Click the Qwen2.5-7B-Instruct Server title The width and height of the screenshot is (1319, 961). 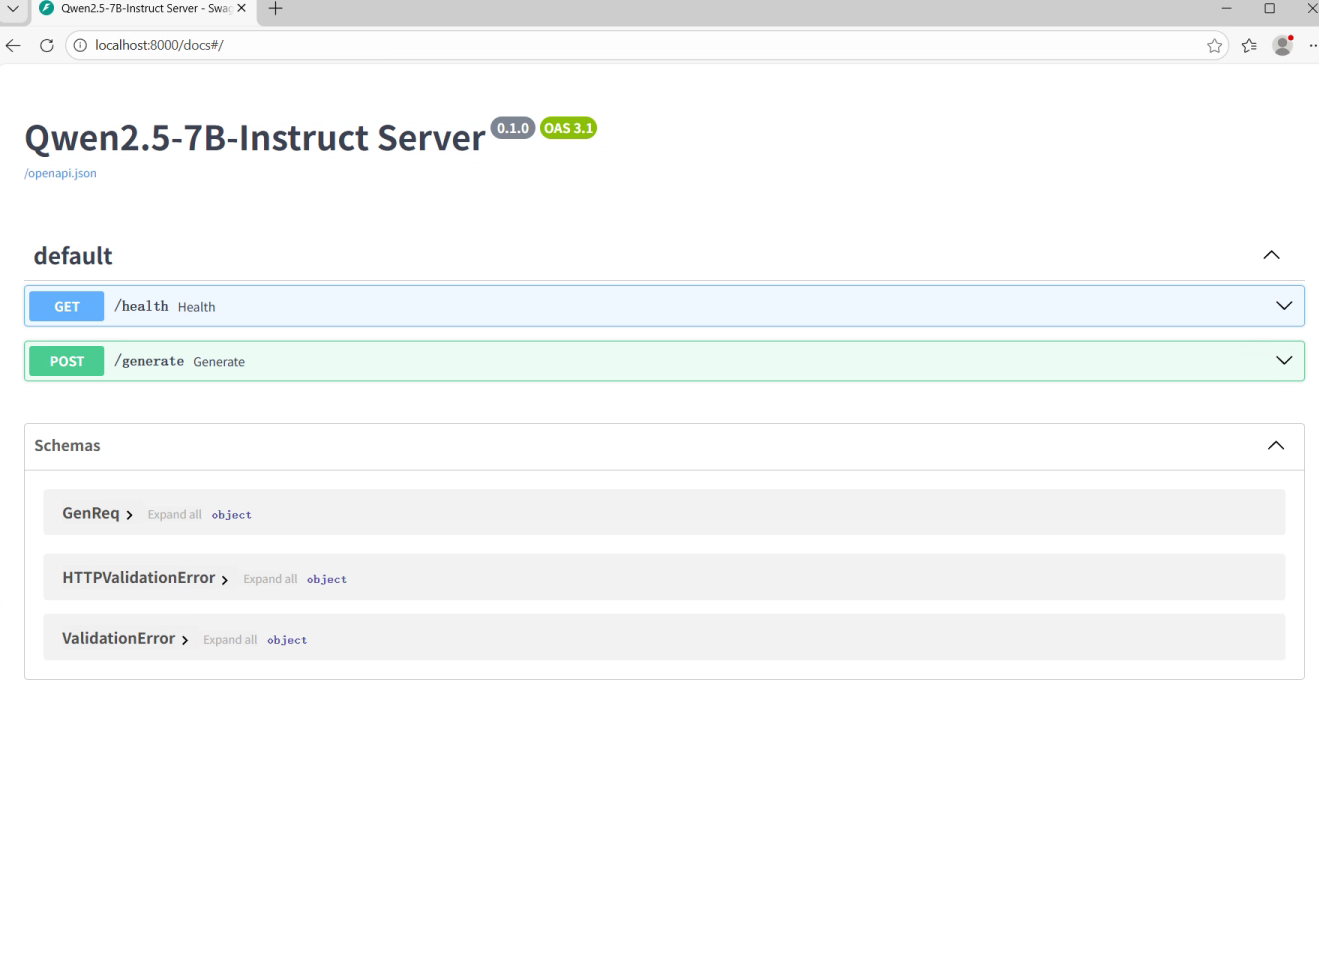point(255,138)
